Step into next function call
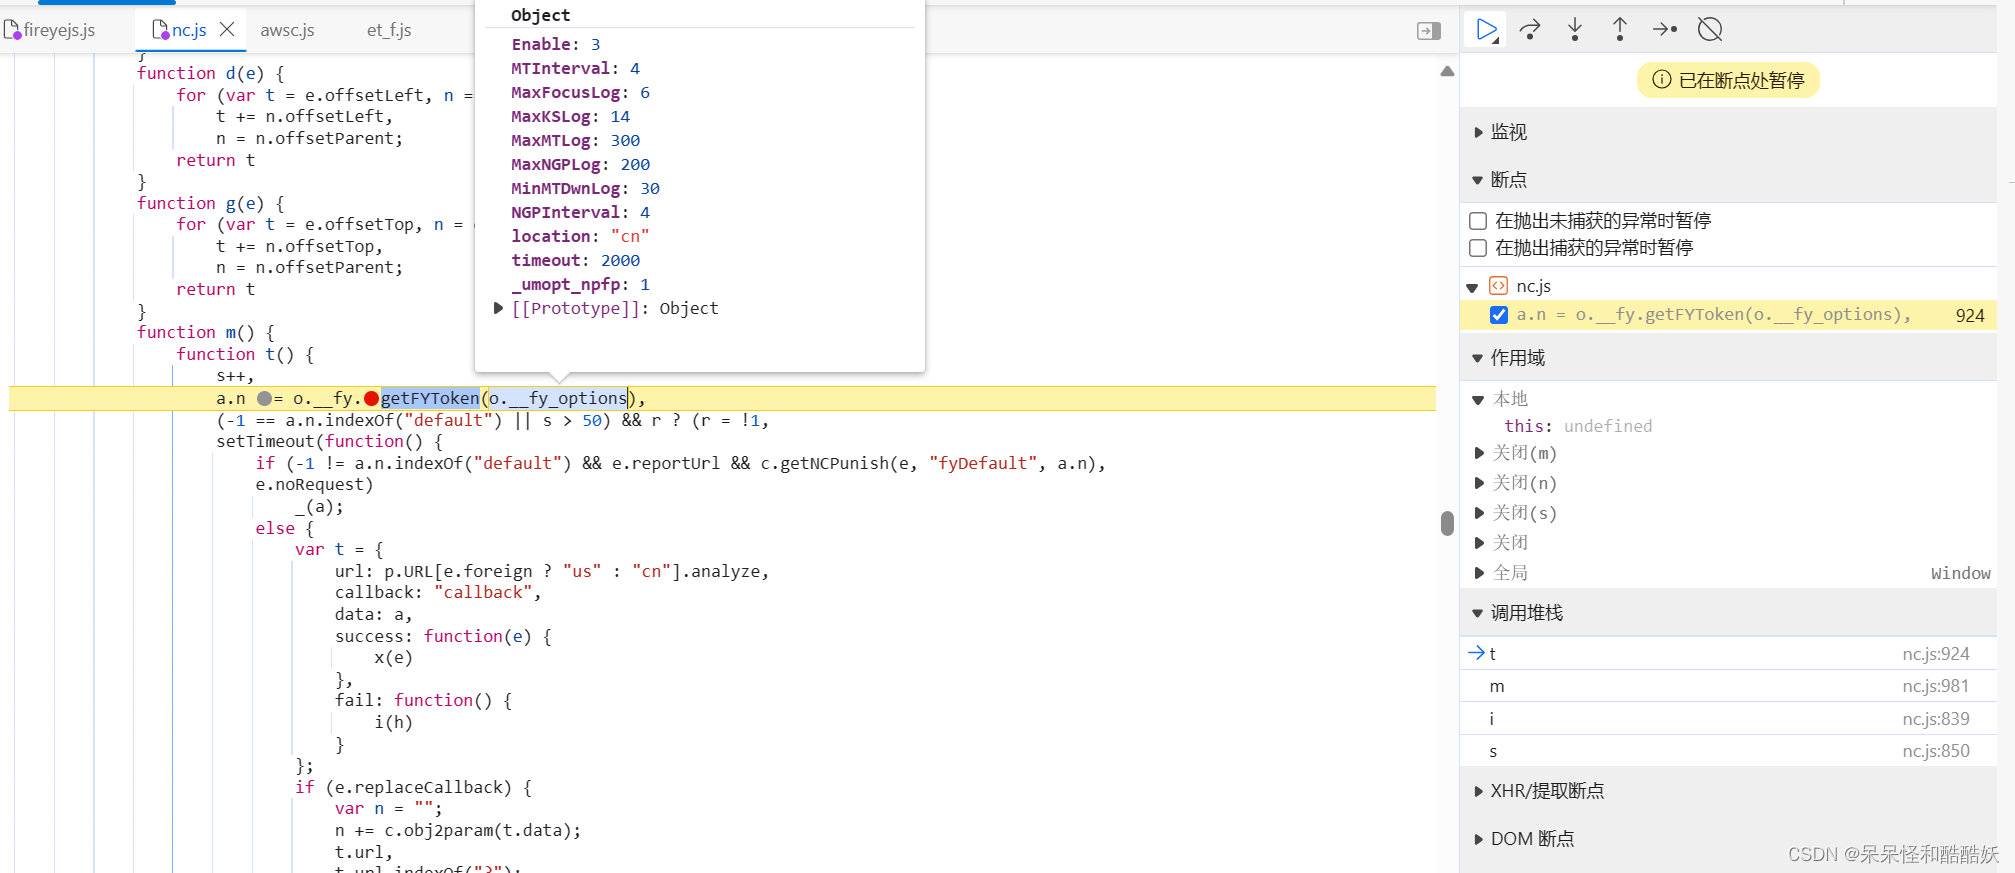 1575,30
